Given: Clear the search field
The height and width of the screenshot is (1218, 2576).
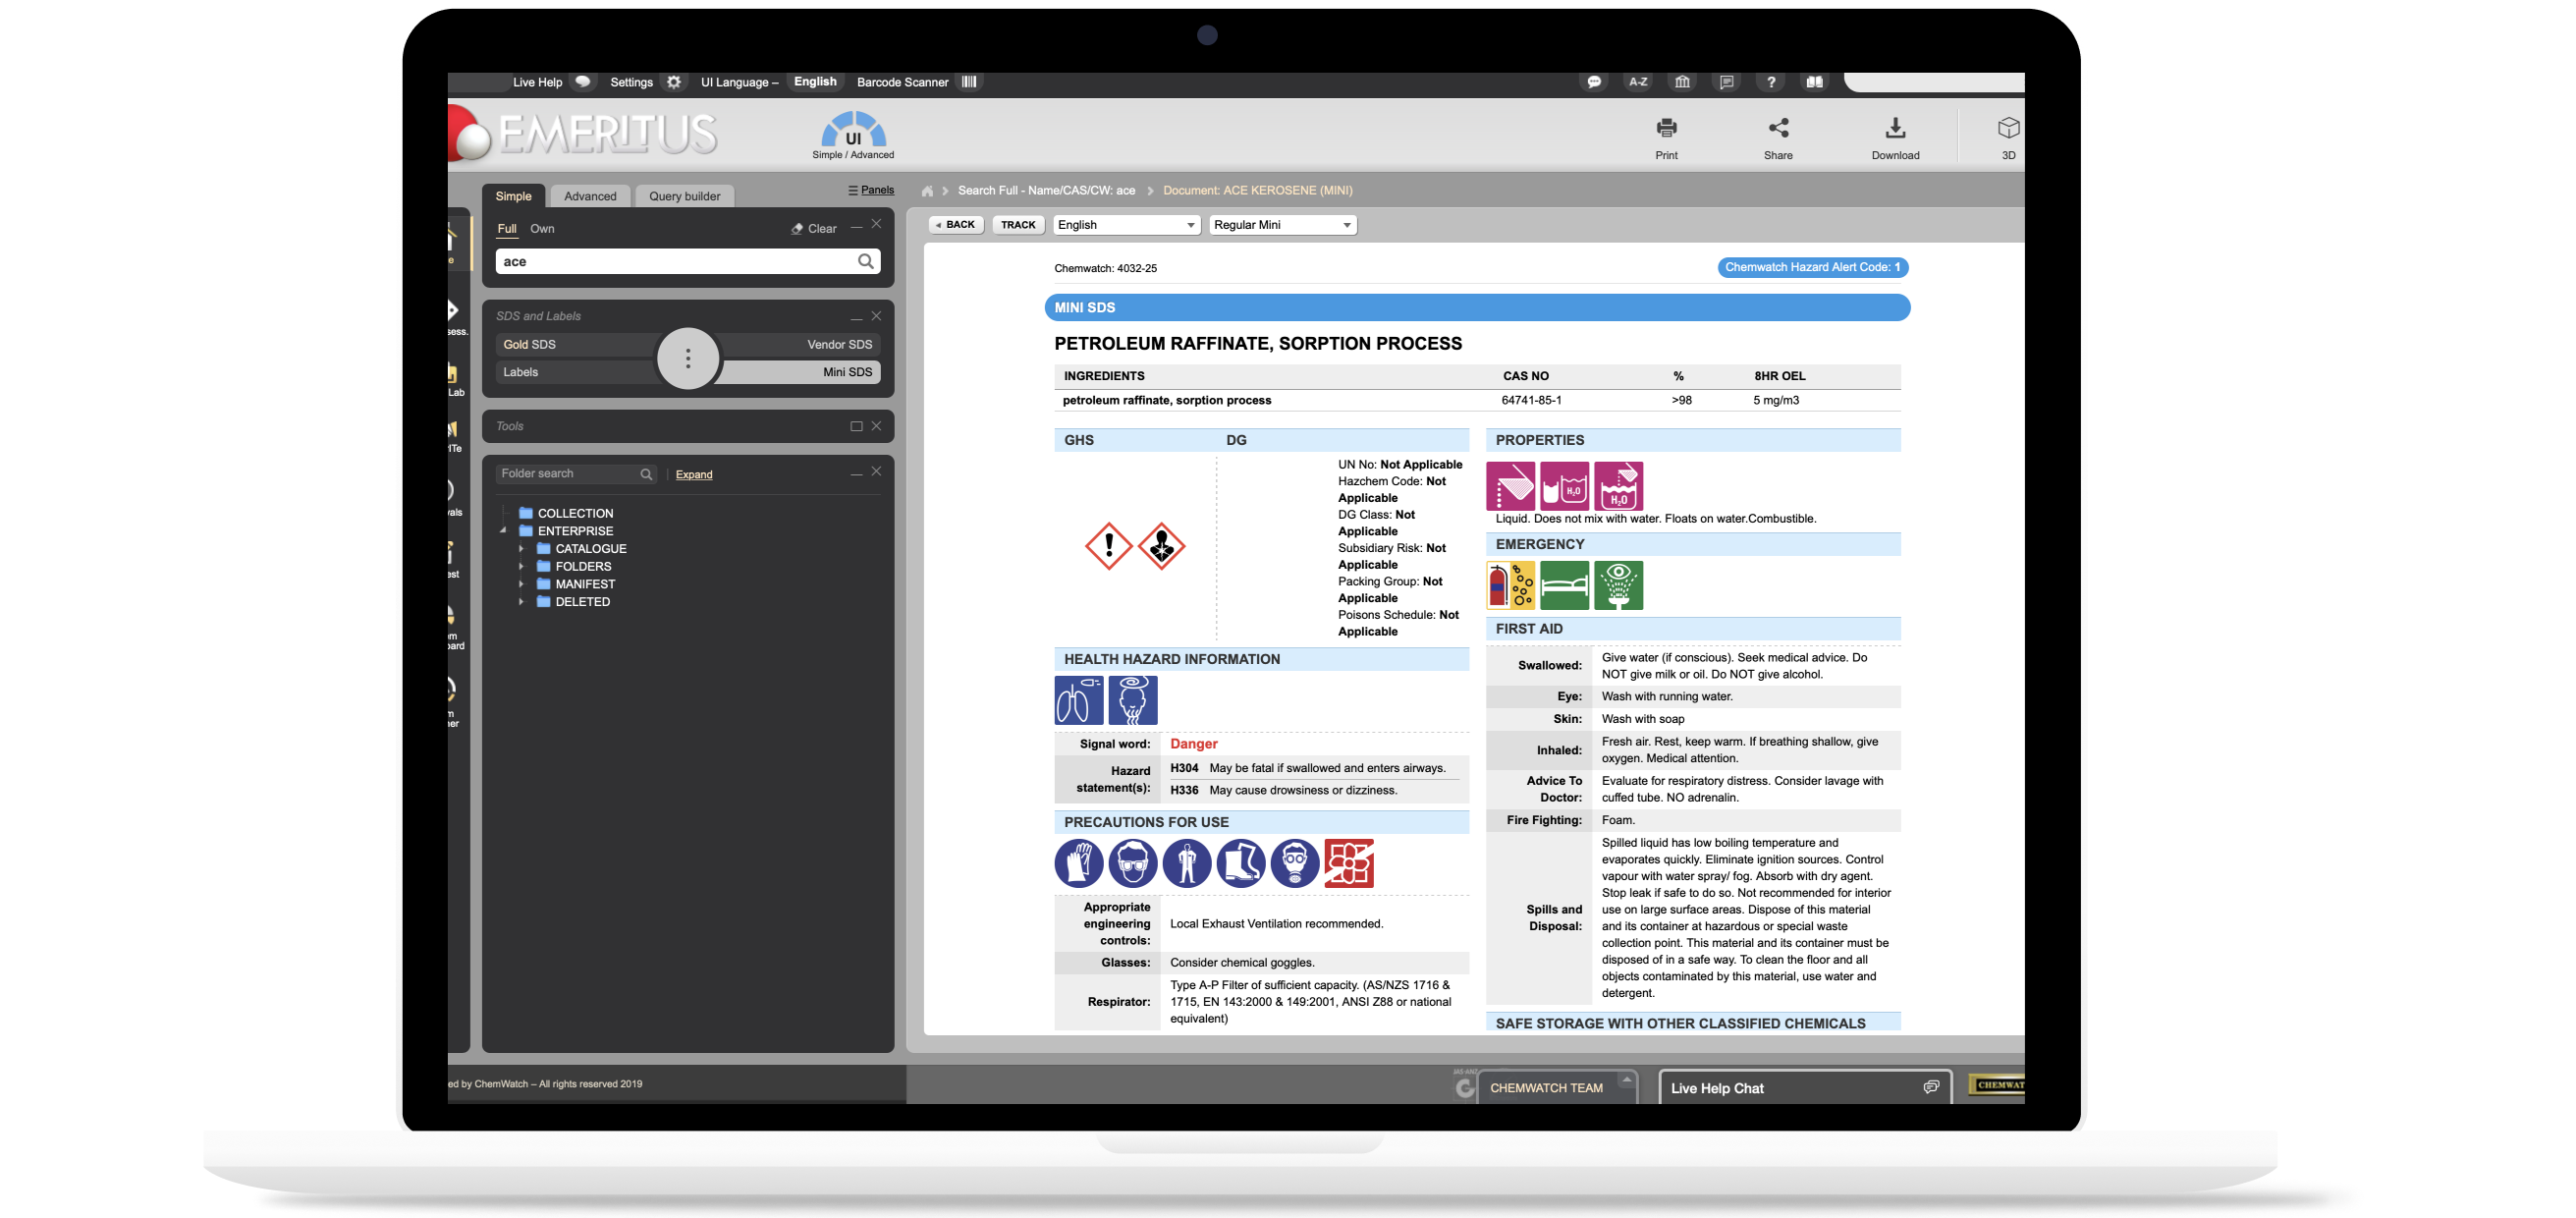Looking at the screenshot, I should [814, 229].
